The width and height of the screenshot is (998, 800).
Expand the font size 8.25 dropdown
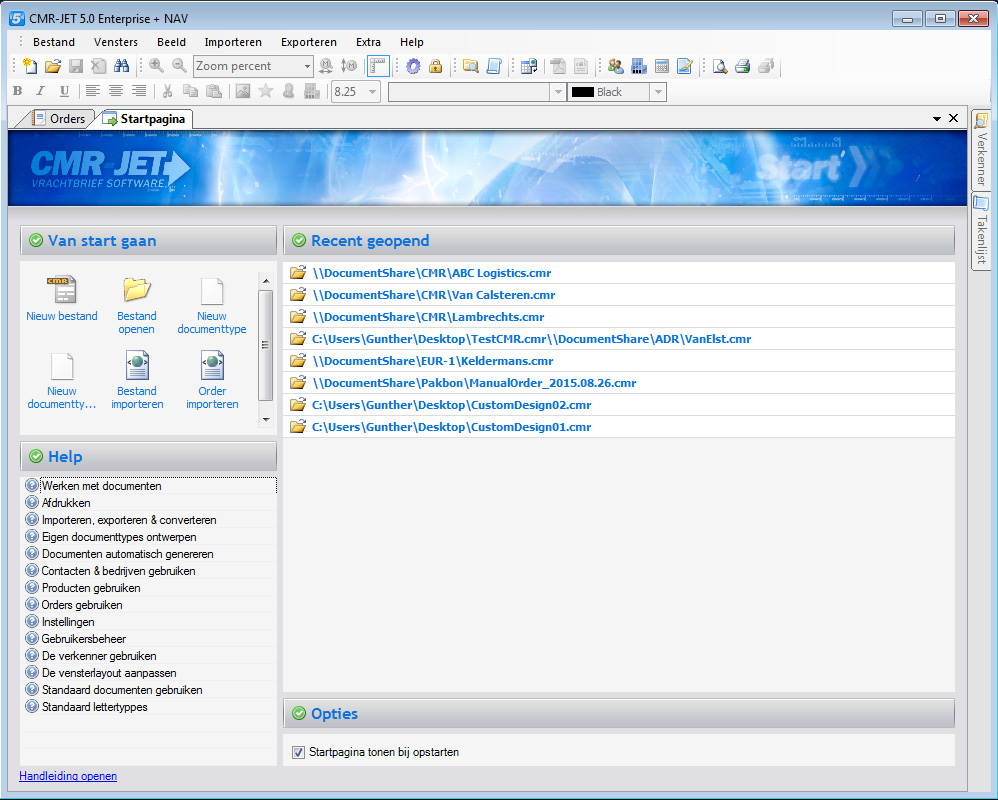tap(373, 92)
